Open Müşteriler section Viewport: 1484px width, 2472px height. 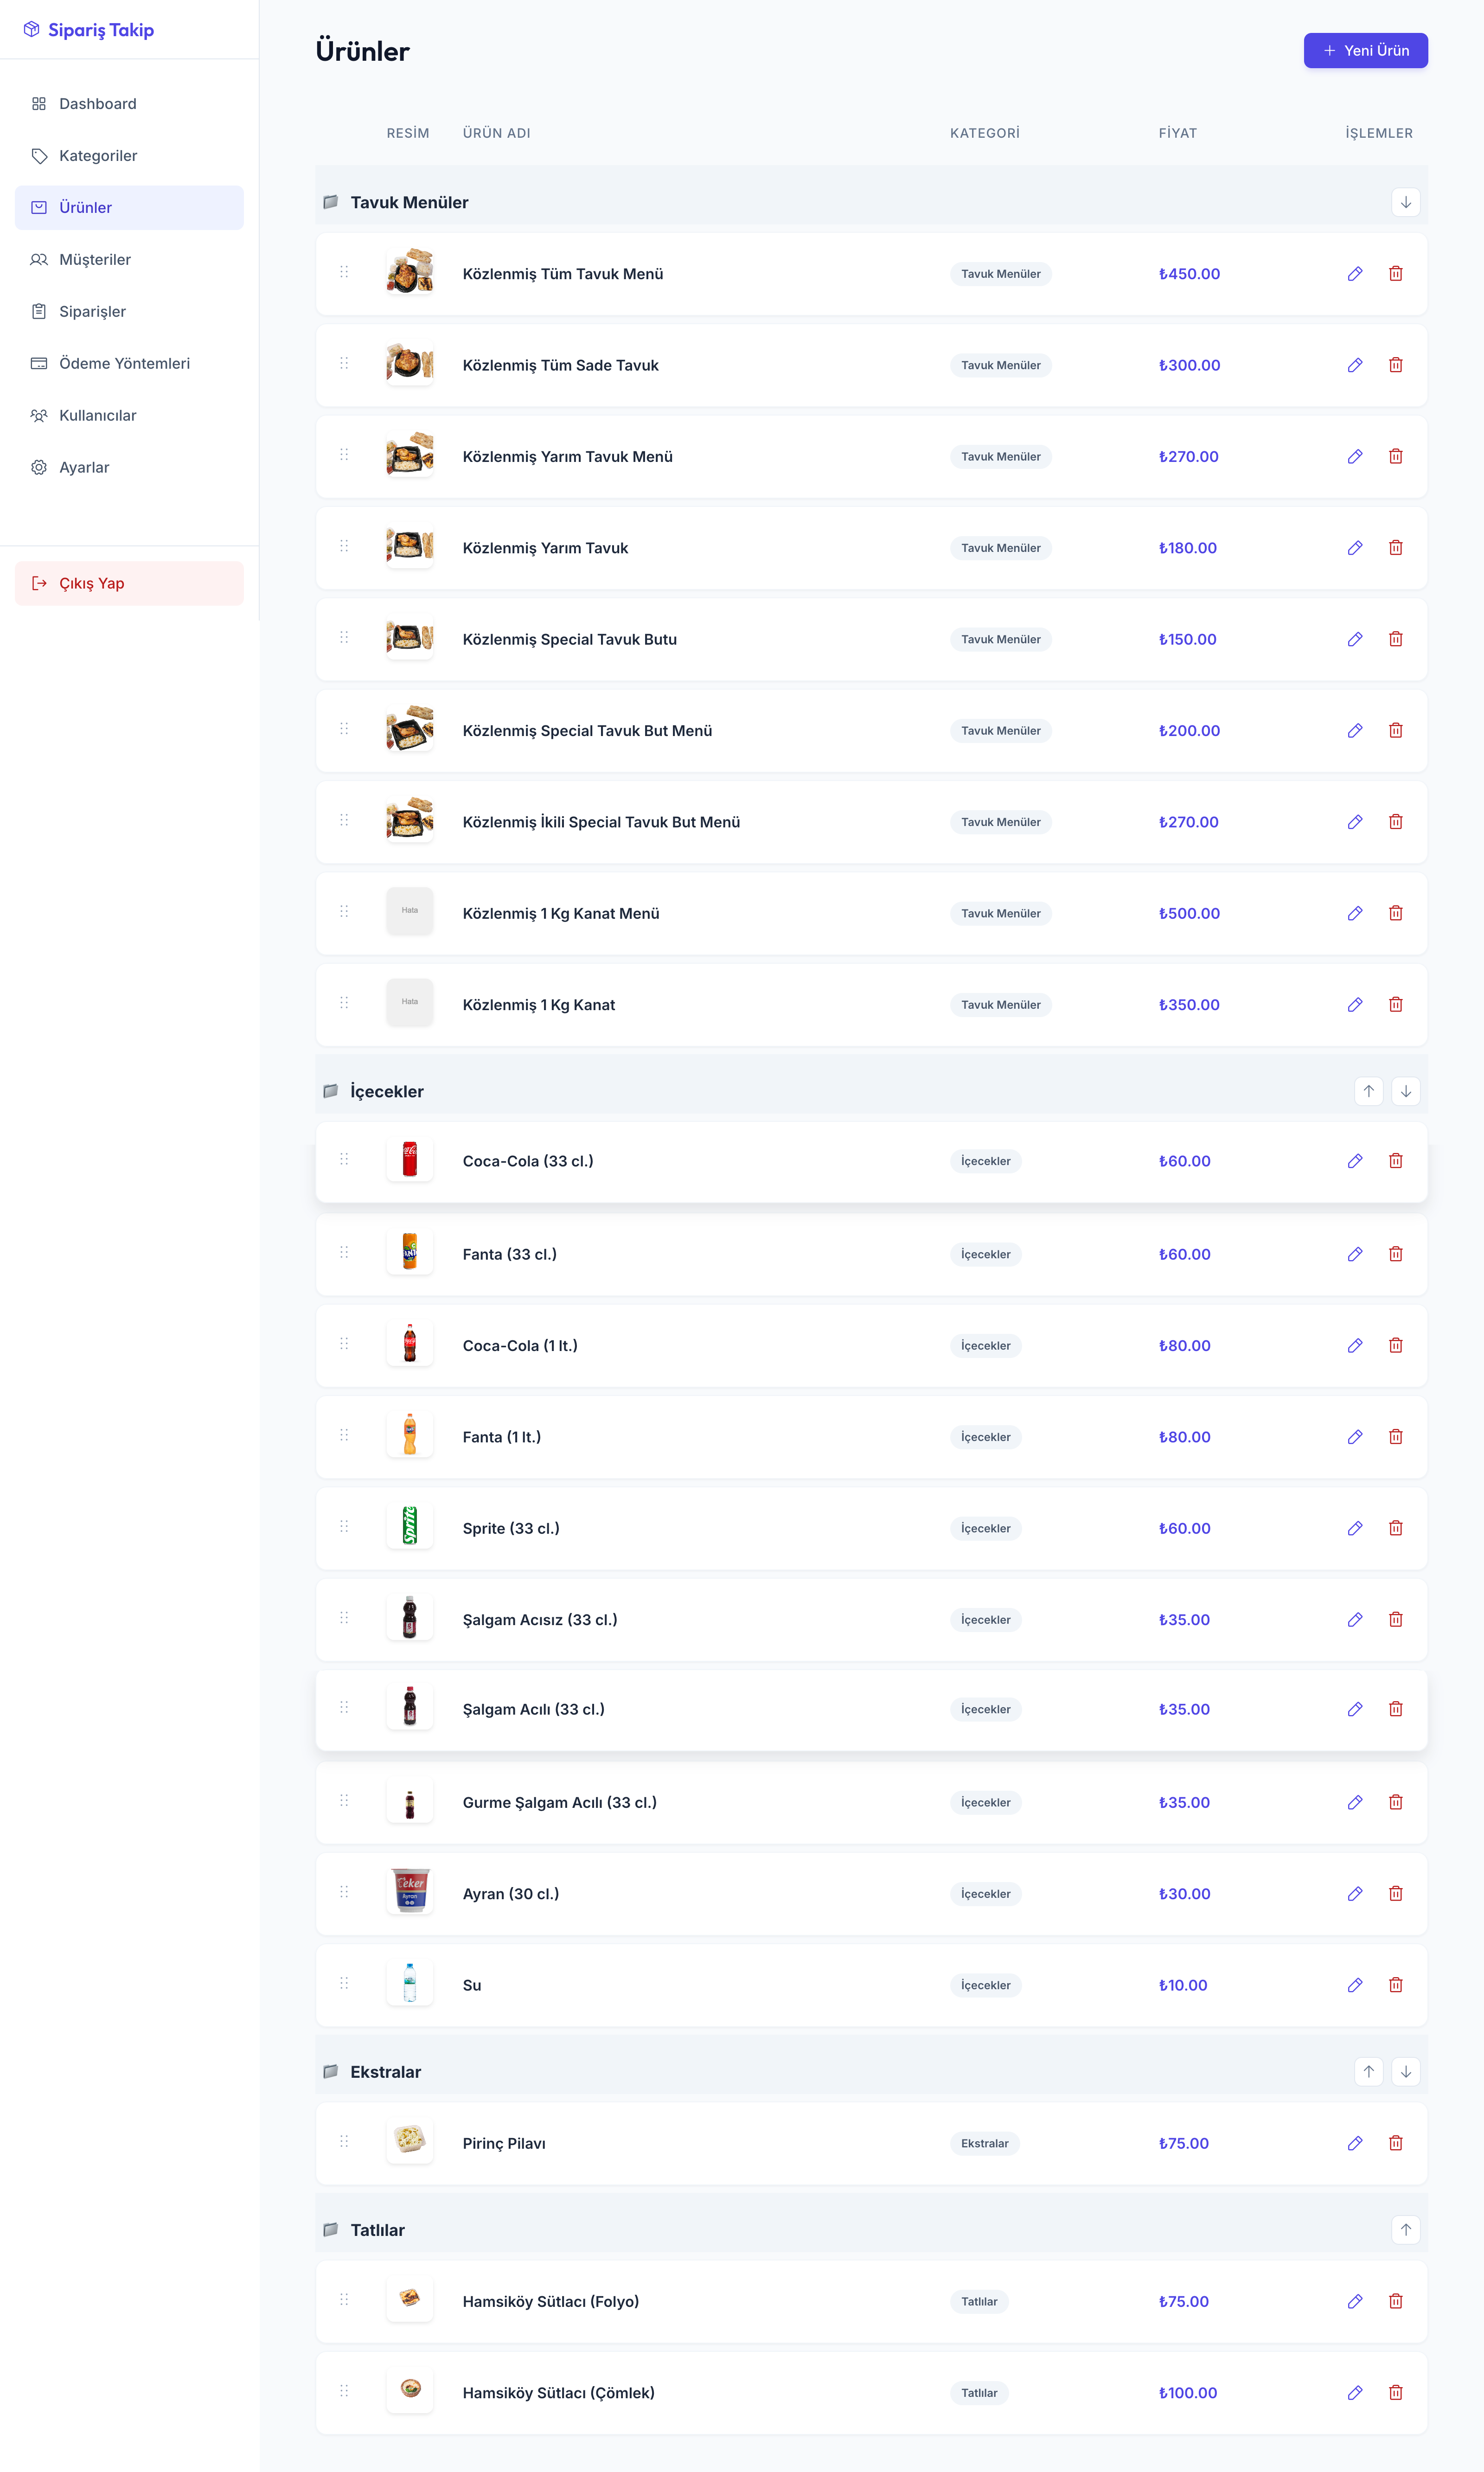(129, 260)
